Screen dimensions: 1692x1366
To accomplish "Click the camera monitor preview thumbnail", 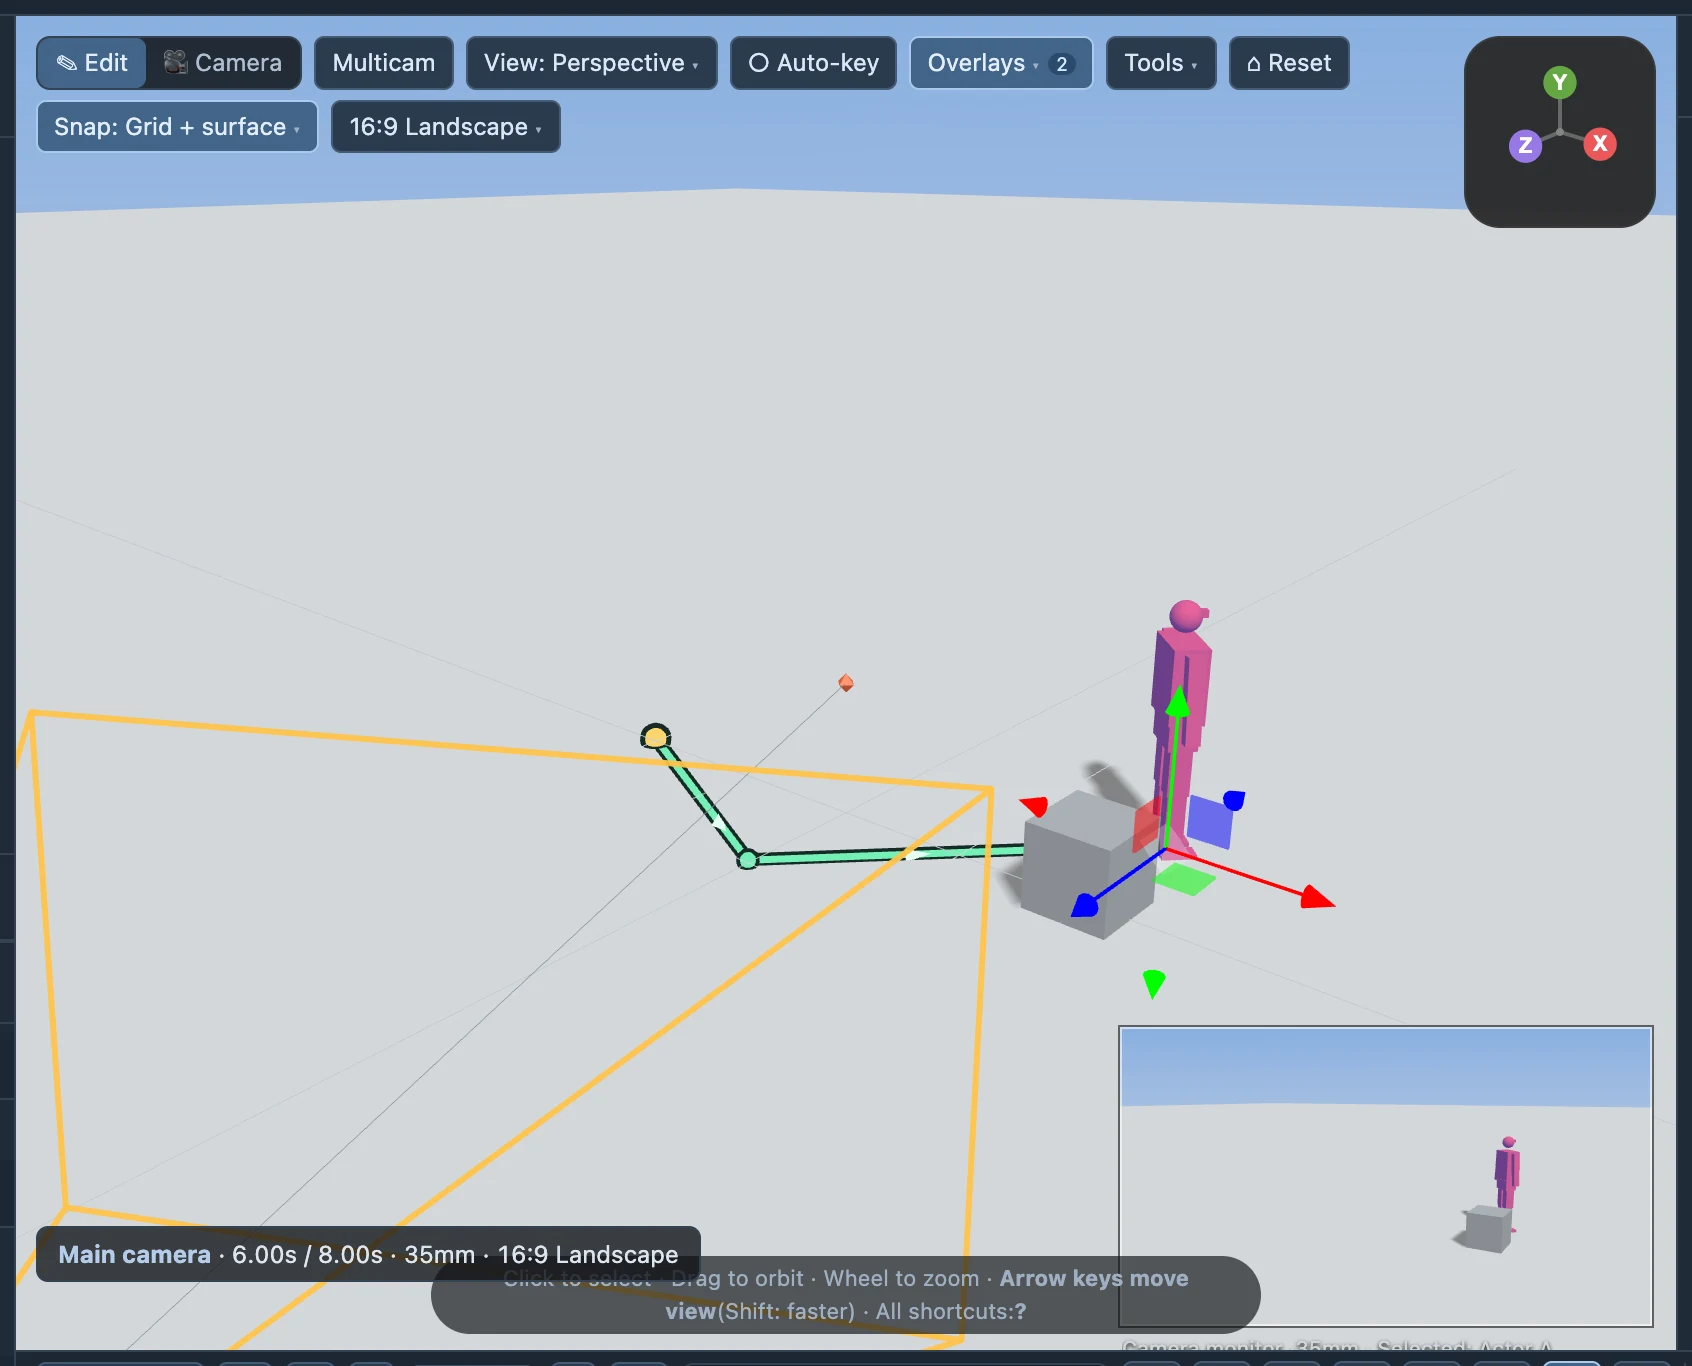I will [x=1386, y=1176].
